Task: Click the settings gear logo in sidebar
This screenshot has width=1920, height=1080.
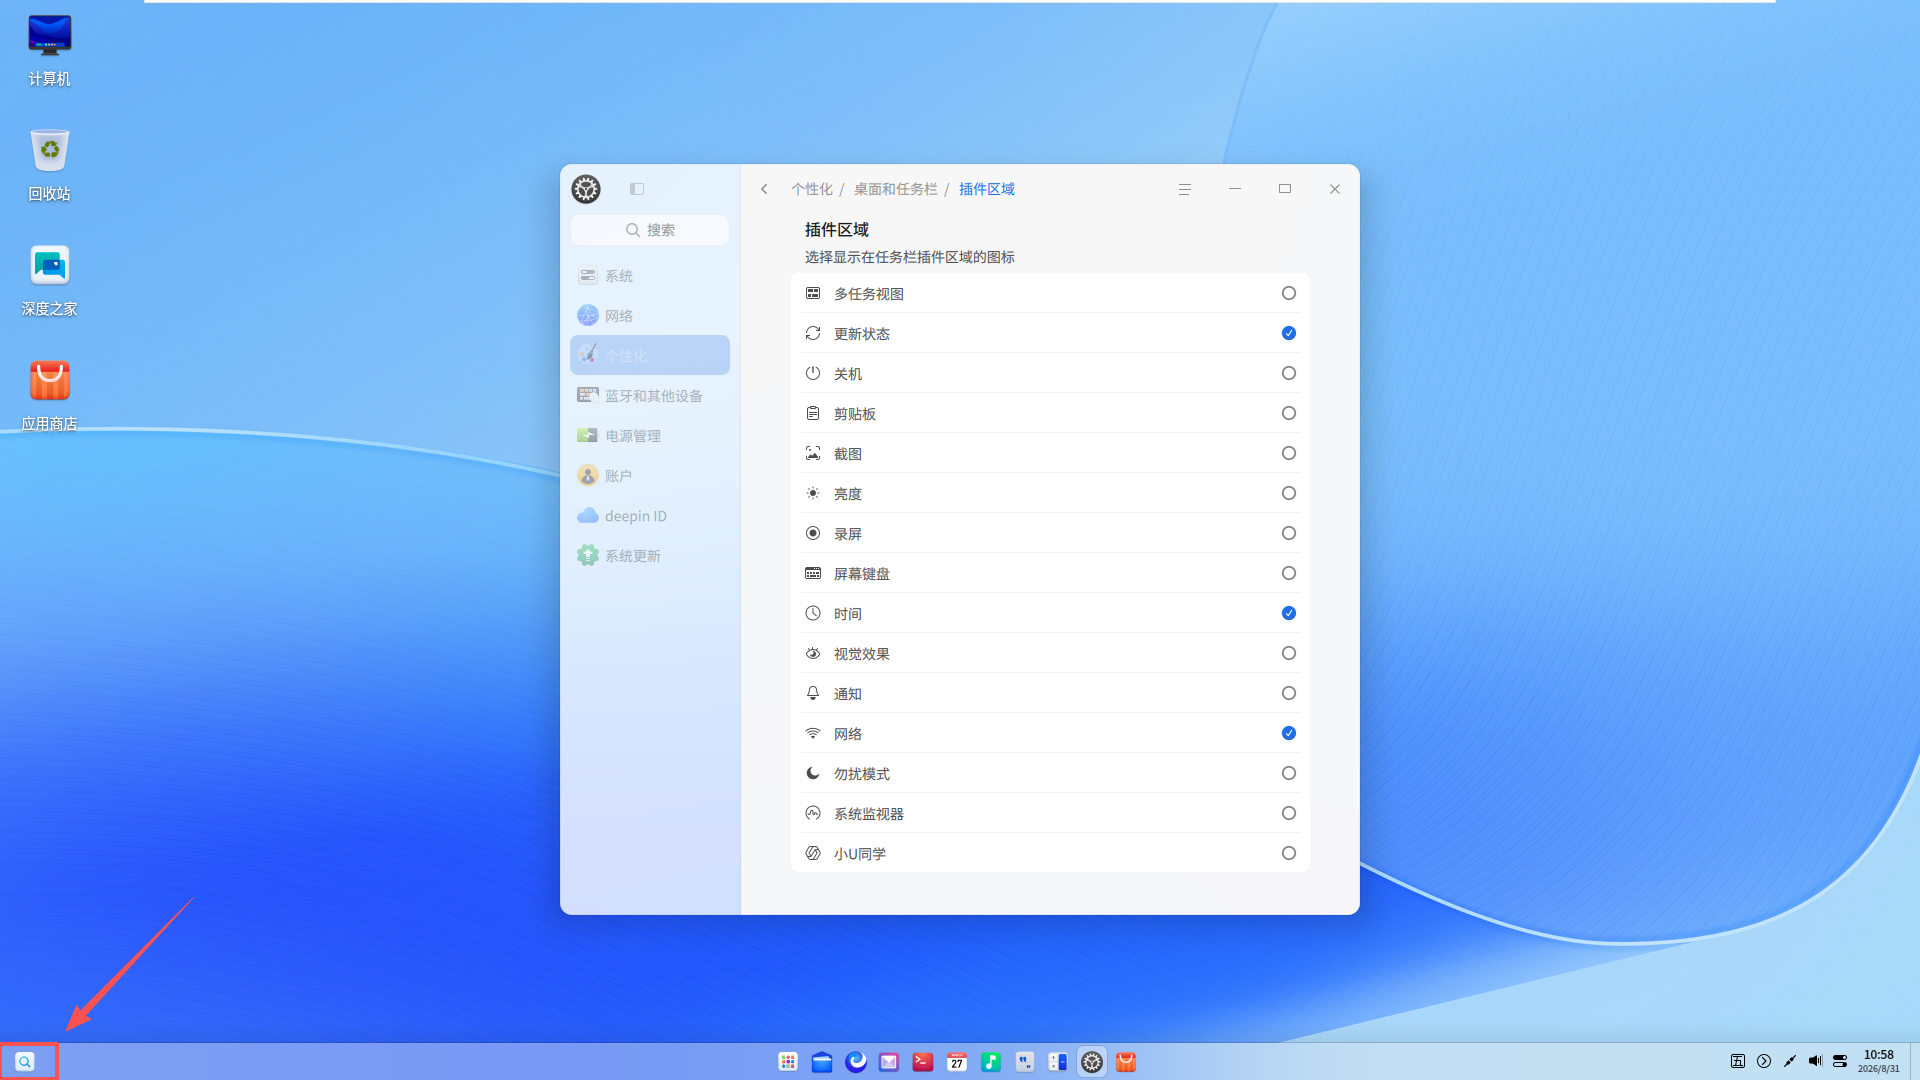Action: click(586, 189)
